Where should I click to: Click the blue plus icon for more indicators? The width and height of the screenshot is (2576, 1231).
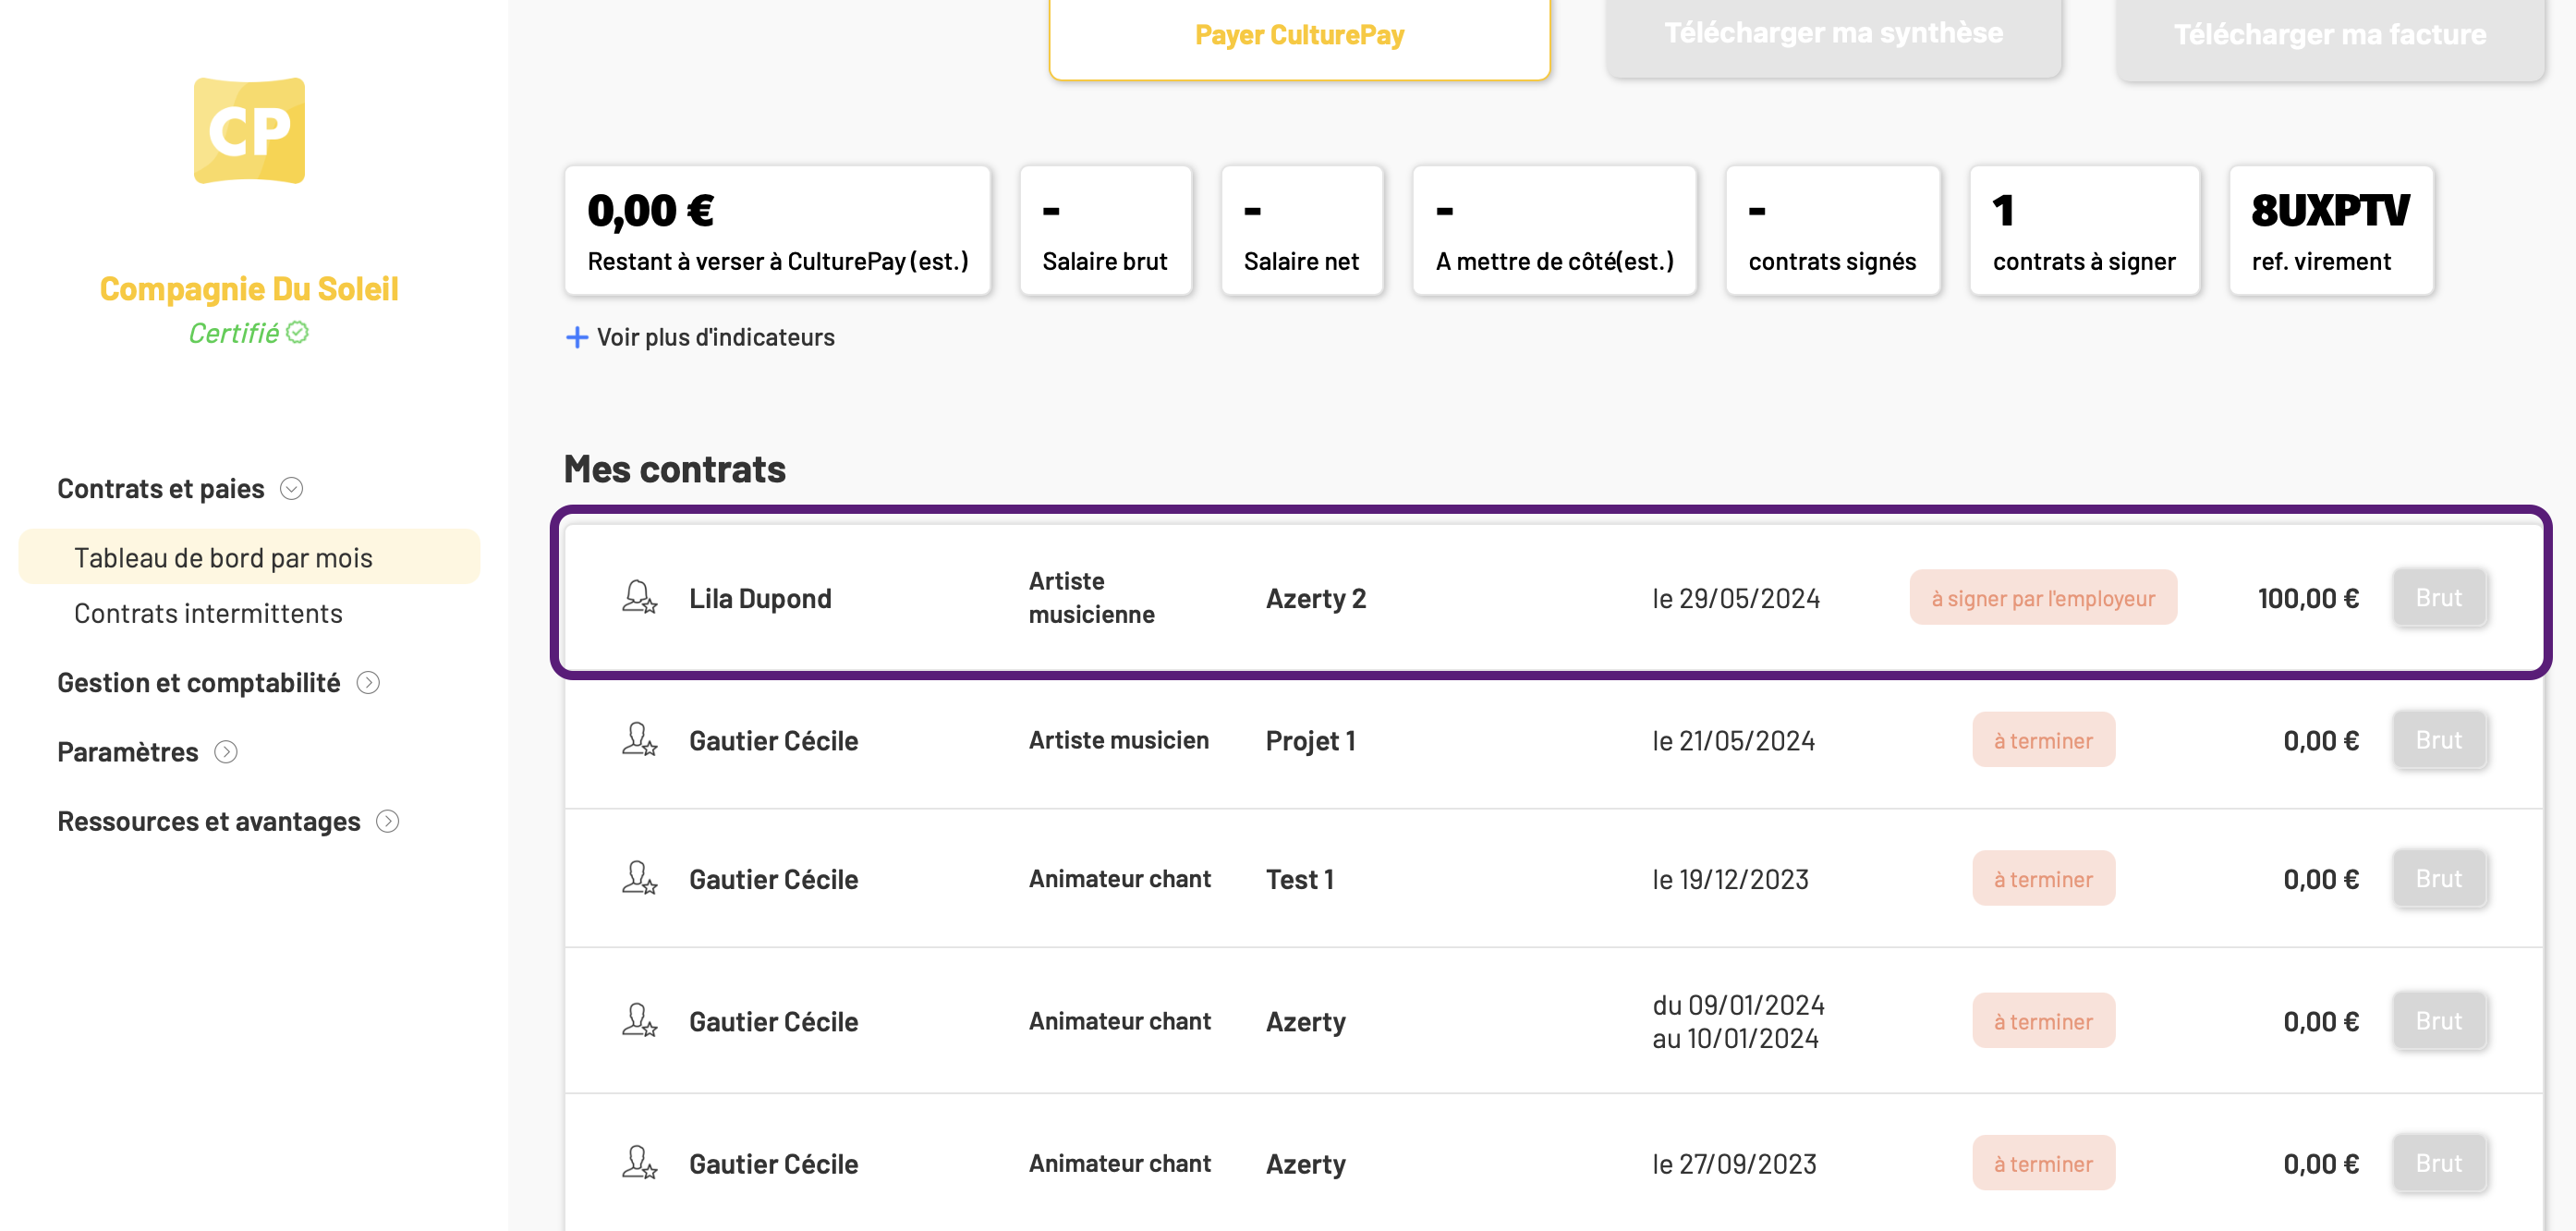577,337
